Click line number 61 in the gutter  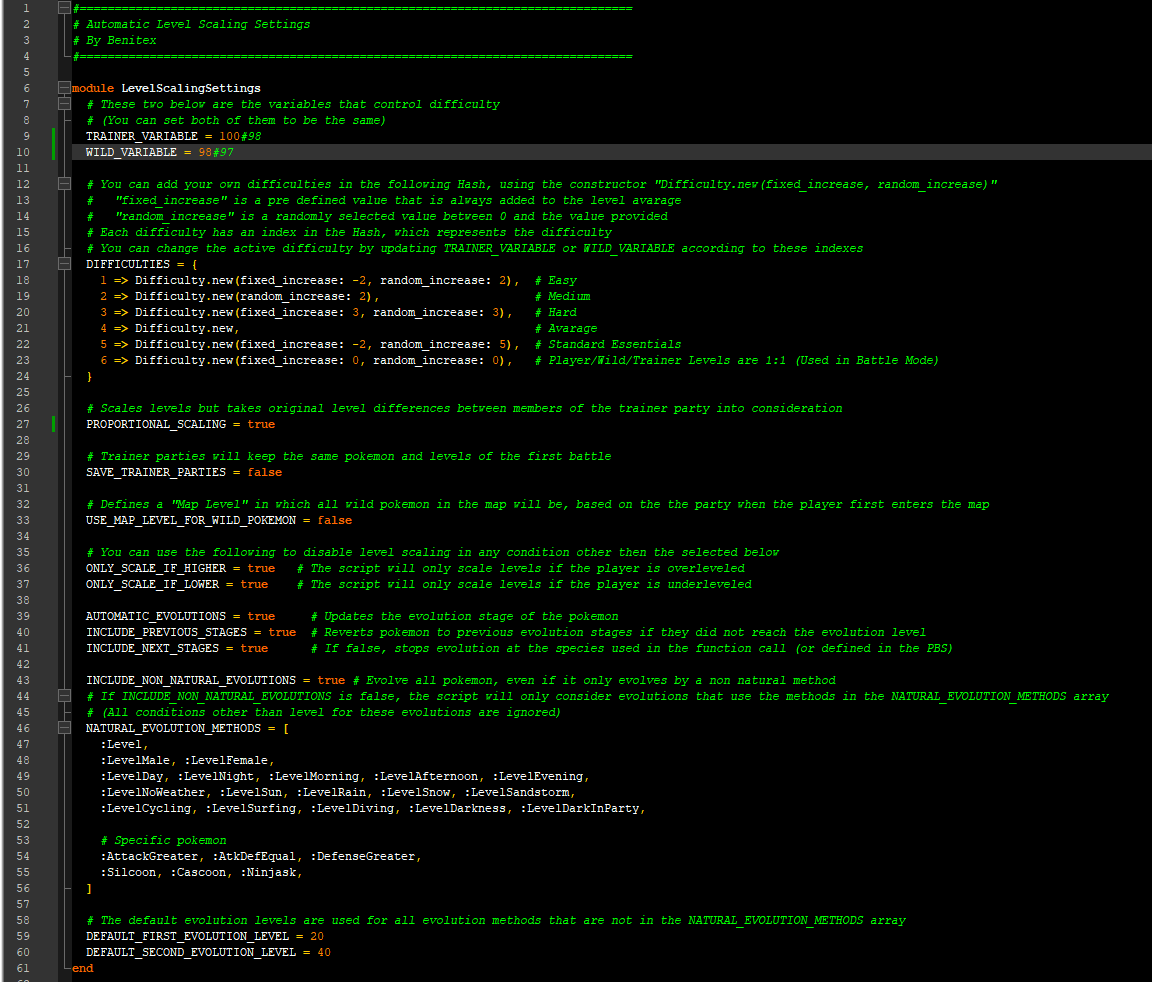25,968
